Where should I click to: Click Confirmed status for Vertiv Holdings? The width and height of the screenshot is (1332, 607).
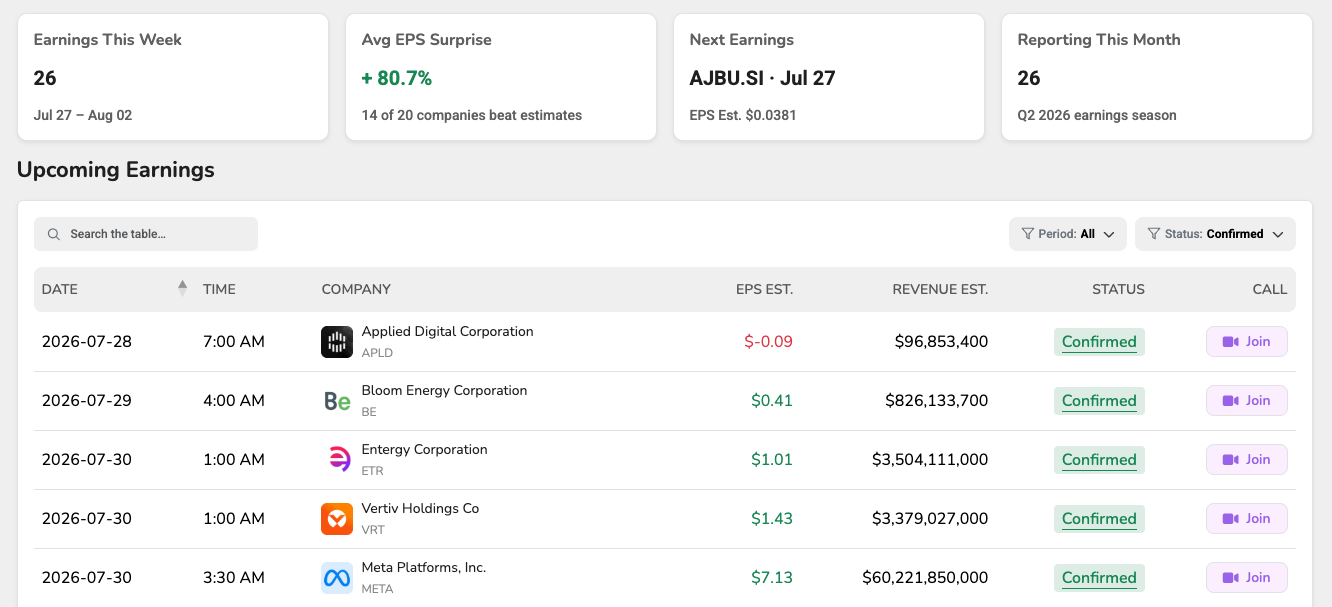(1099, 519)
